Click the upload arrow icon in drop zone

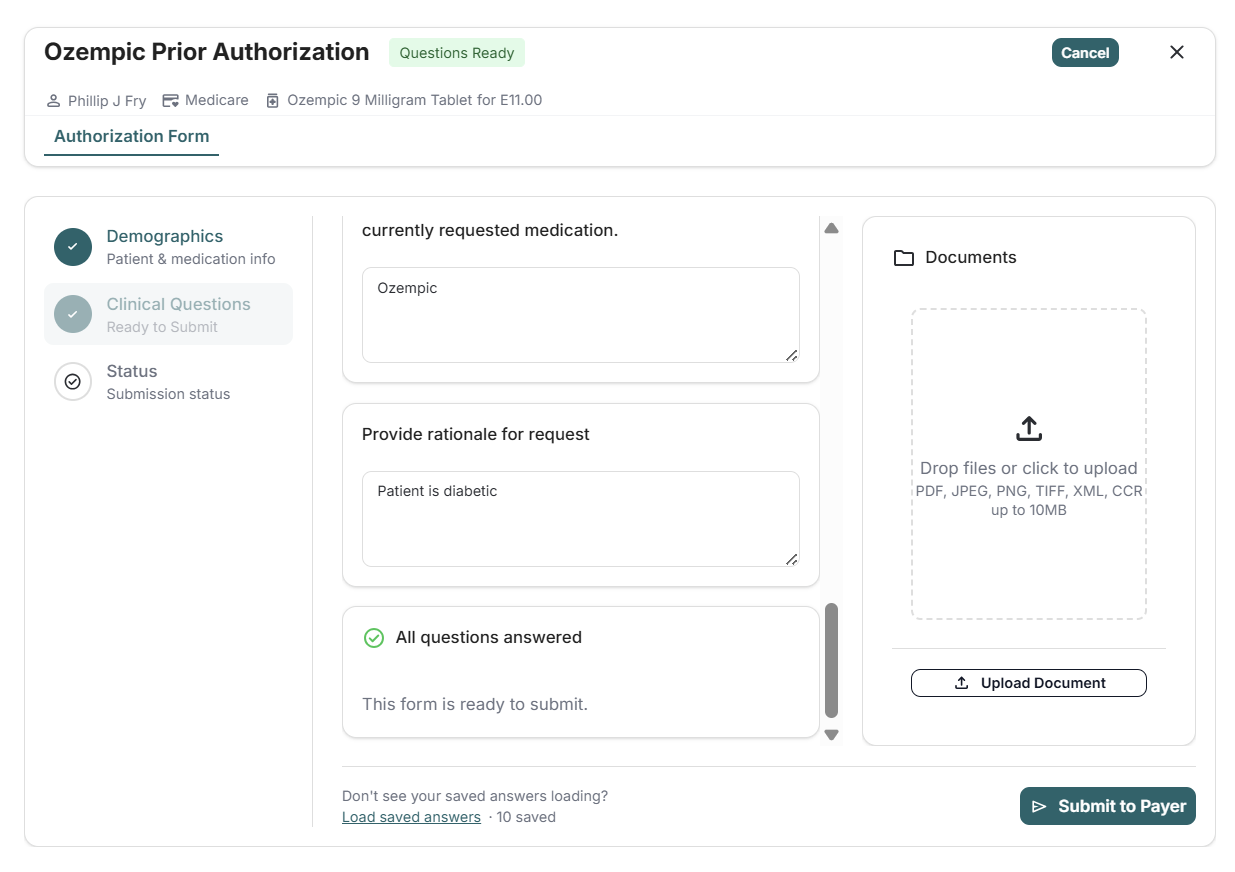(x=1029, y=429)
